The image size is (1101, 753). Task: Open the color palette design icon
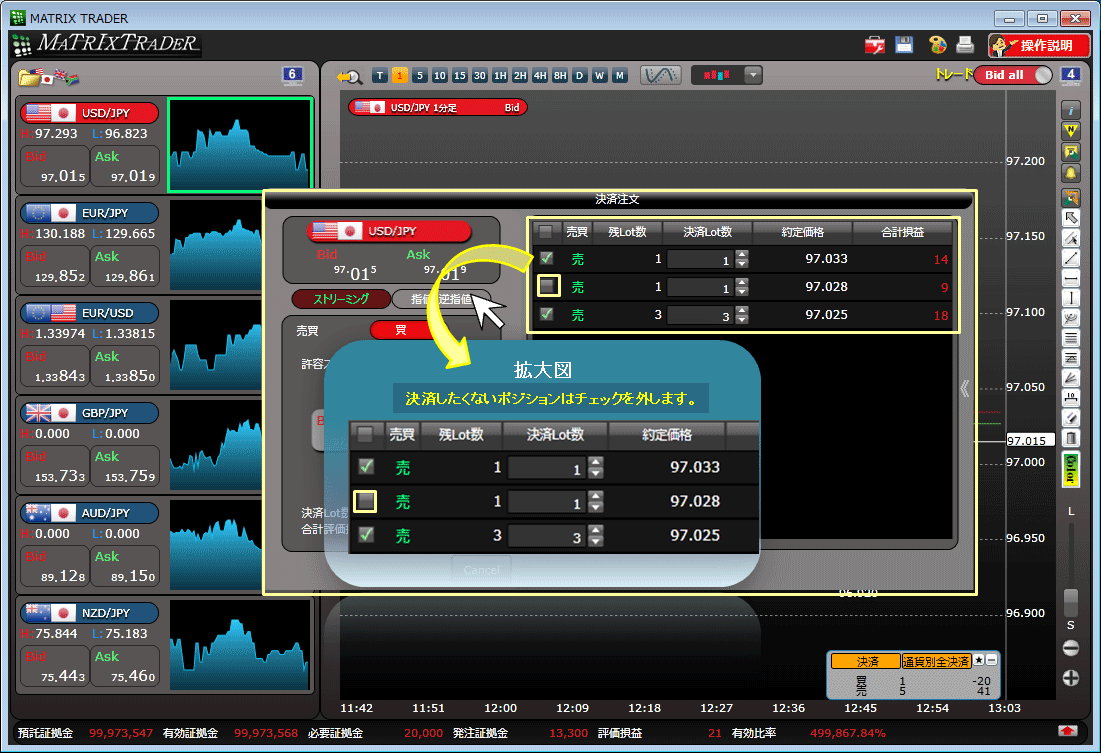[x=937, y=45]
